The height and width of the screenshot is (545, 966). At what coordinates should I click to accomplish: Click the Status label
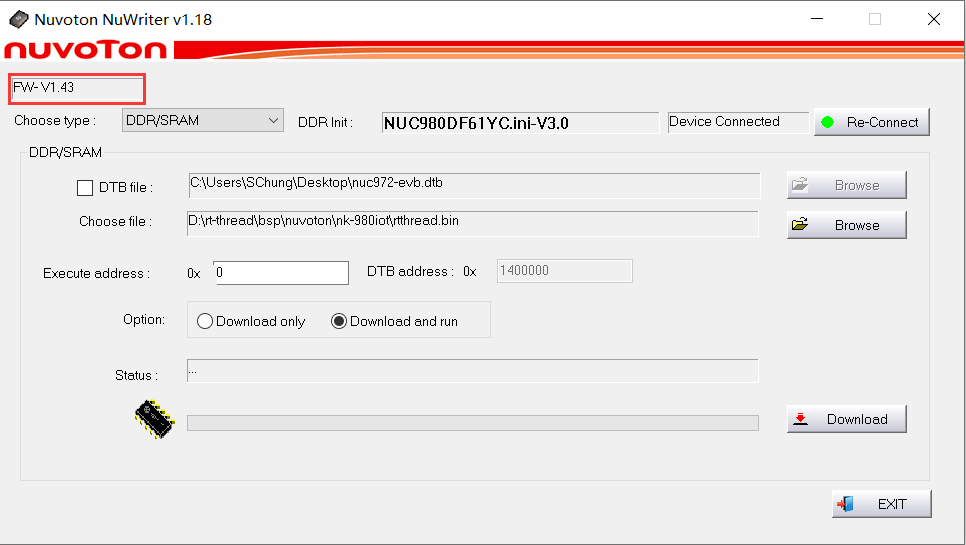point(136,376)
